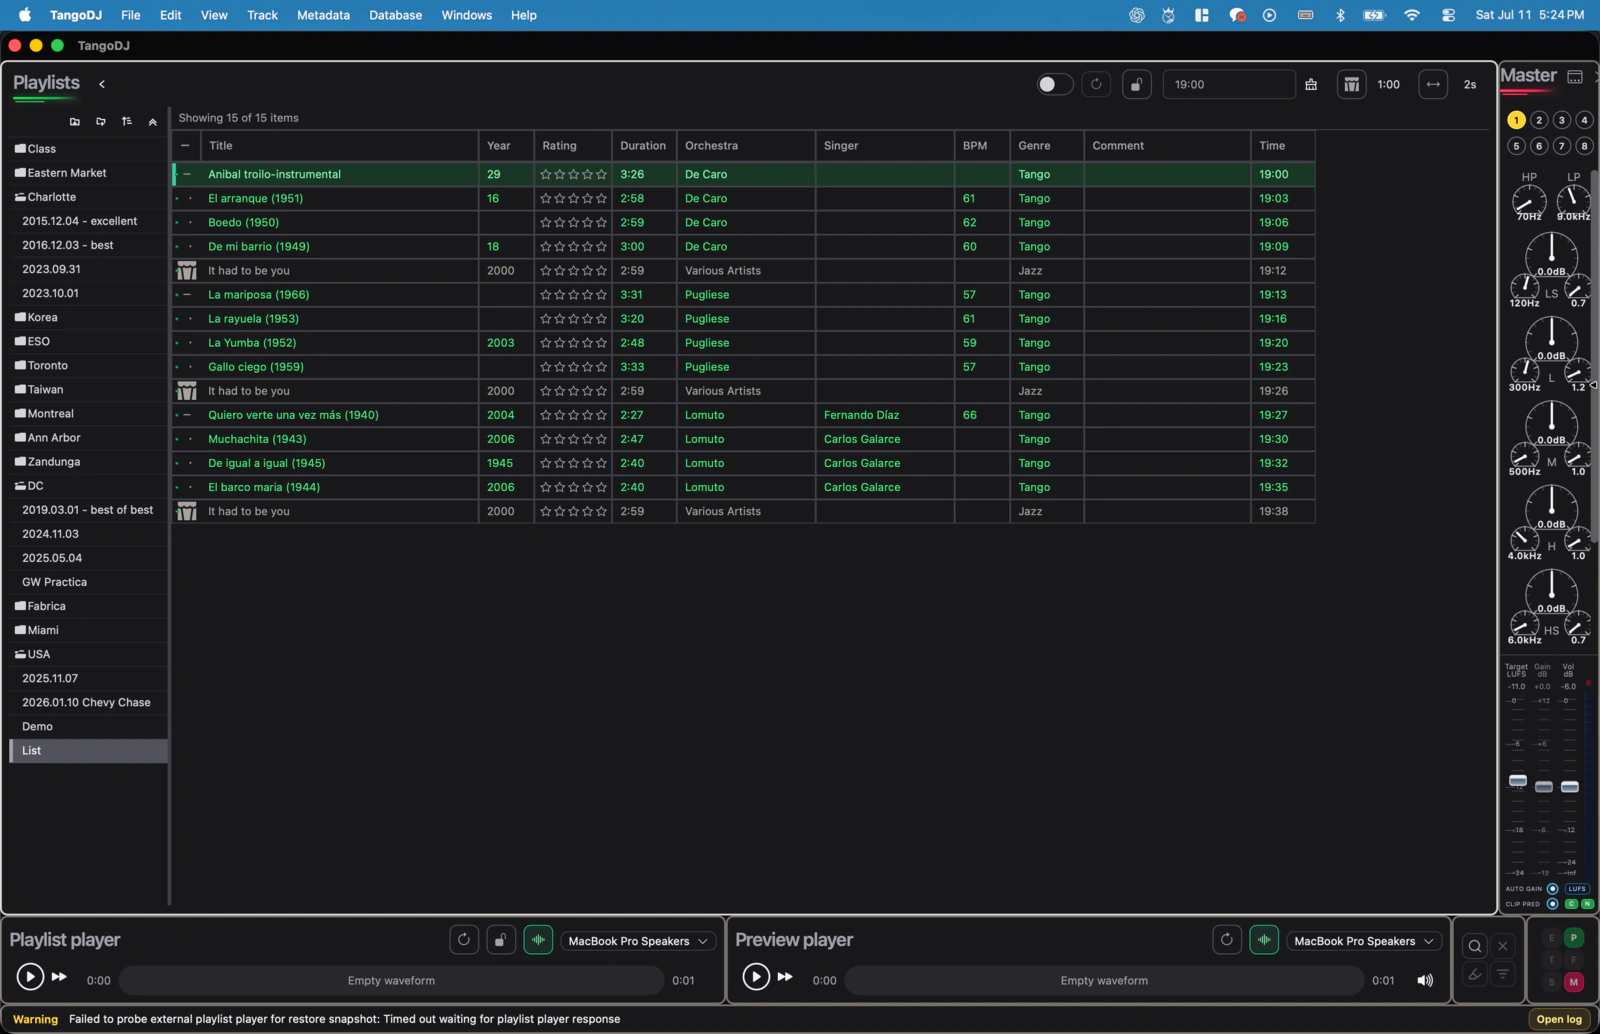The height and width of the screenshot is (1034, 1600).
Task: Collapse the DC folder
Action: coord(20,486)
